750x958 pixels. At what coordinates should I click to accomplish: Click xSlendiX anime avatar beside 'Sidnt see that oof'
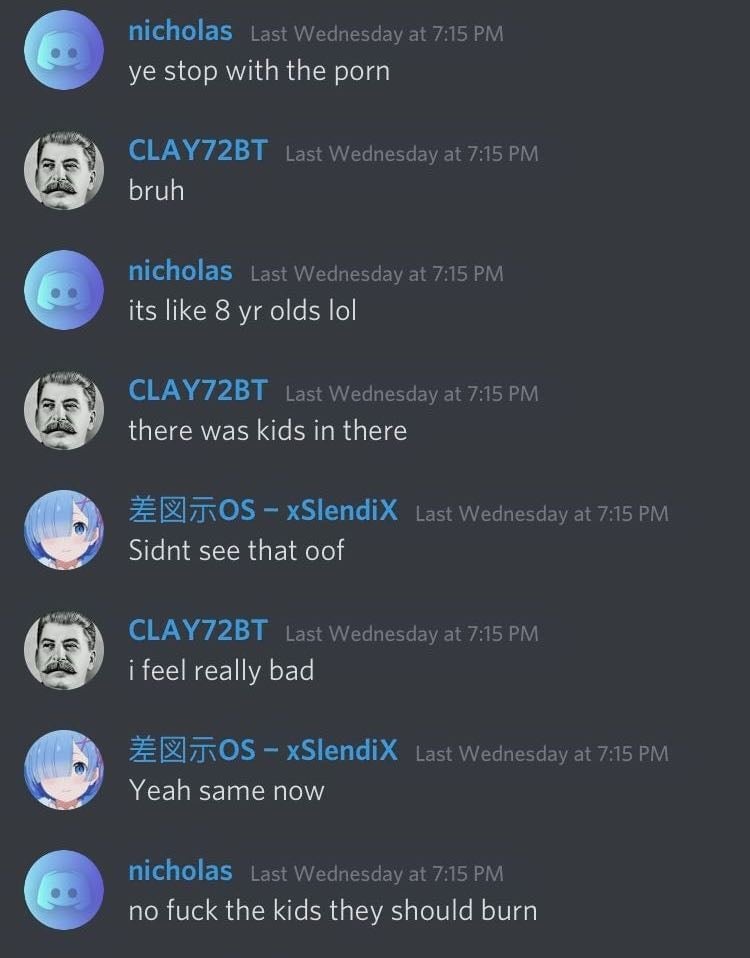coord(64,530)
